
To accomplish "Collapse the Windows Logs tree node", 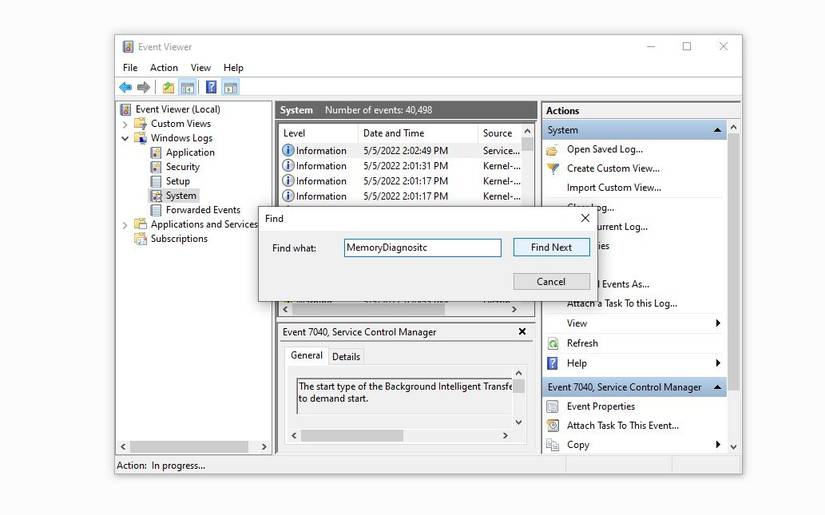I will [125, 138].
